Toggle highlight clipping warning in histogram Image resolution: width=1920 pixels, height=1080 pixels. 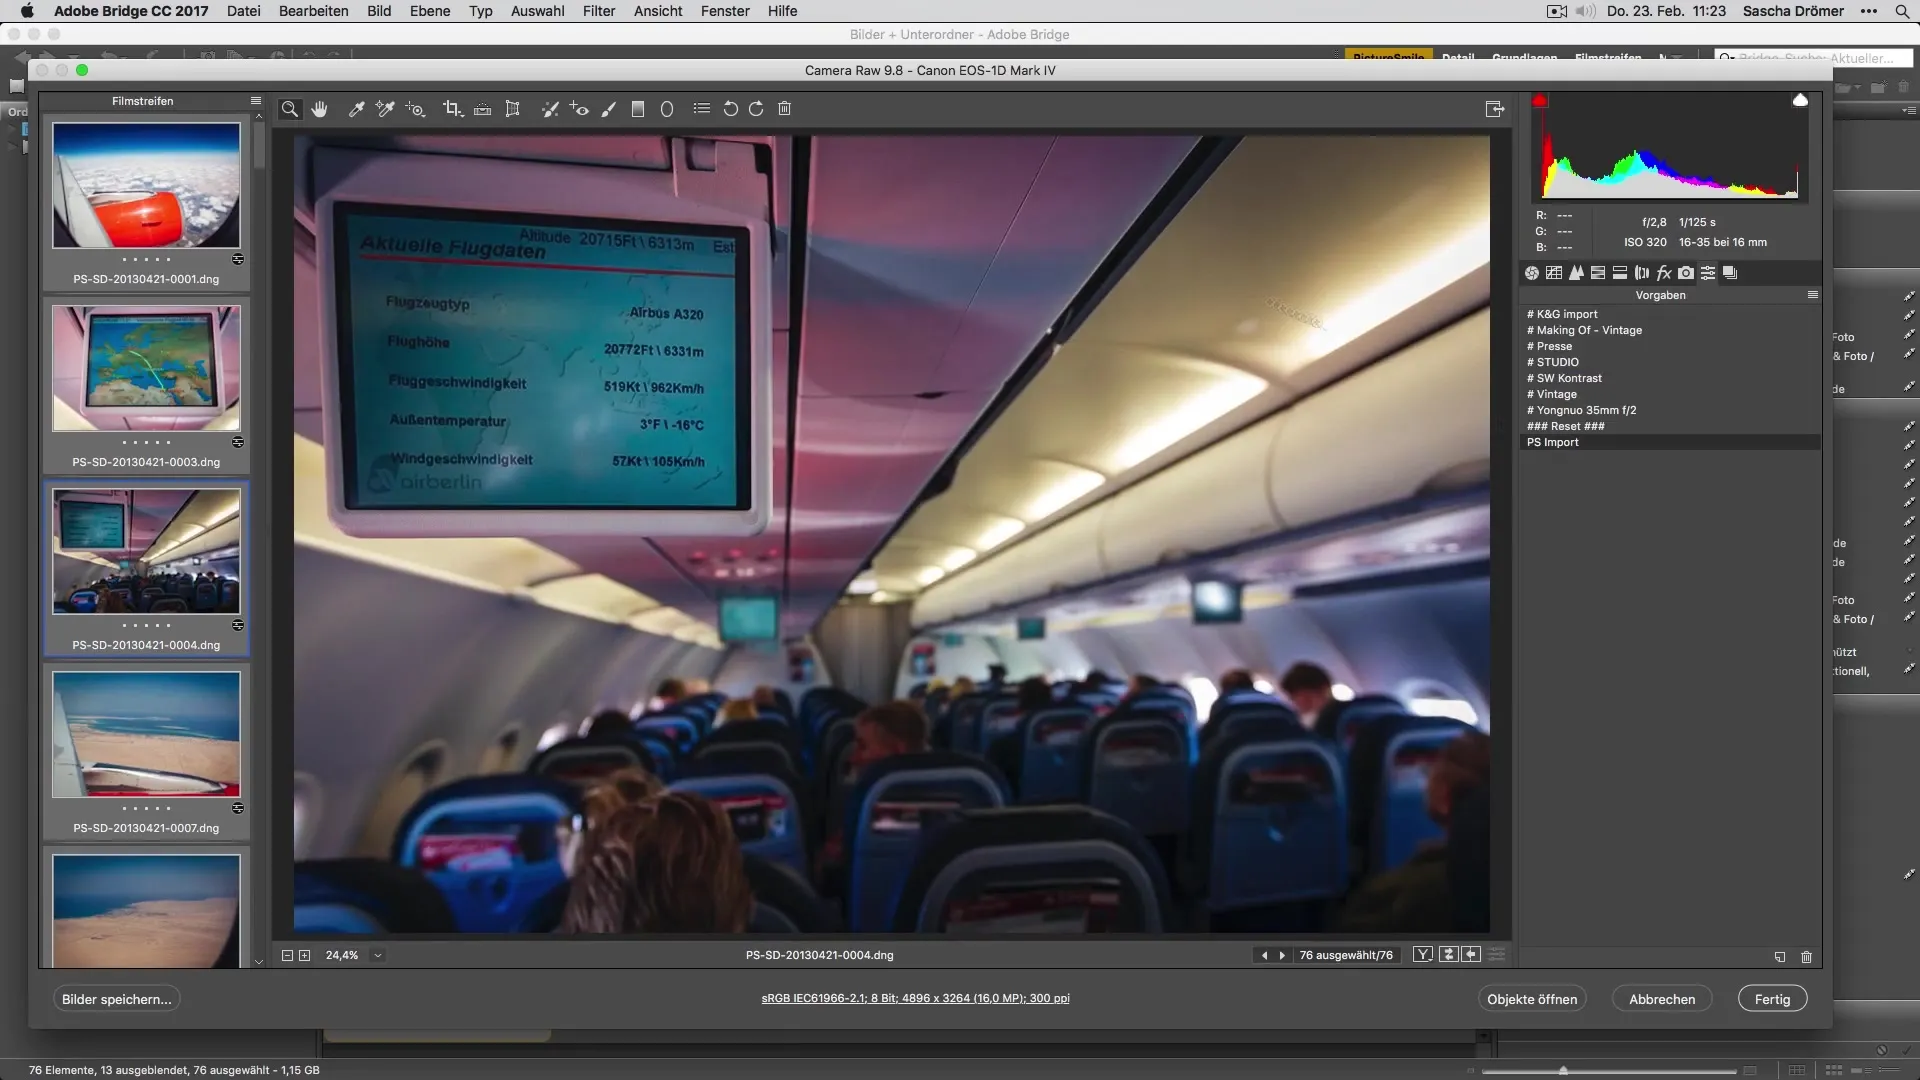[x=1800, y=101]
